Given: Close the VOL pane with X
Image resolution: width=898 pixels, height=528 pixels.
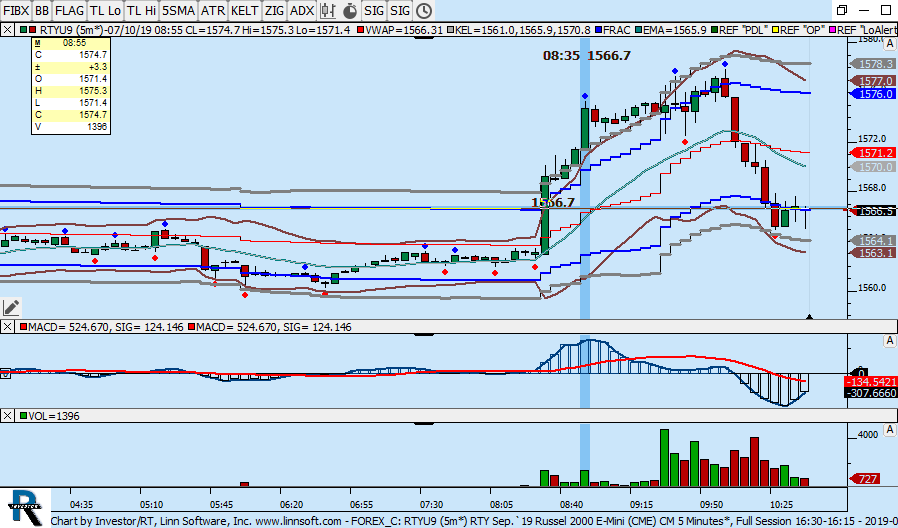Looking at the screenshot, I should [7, 416].
